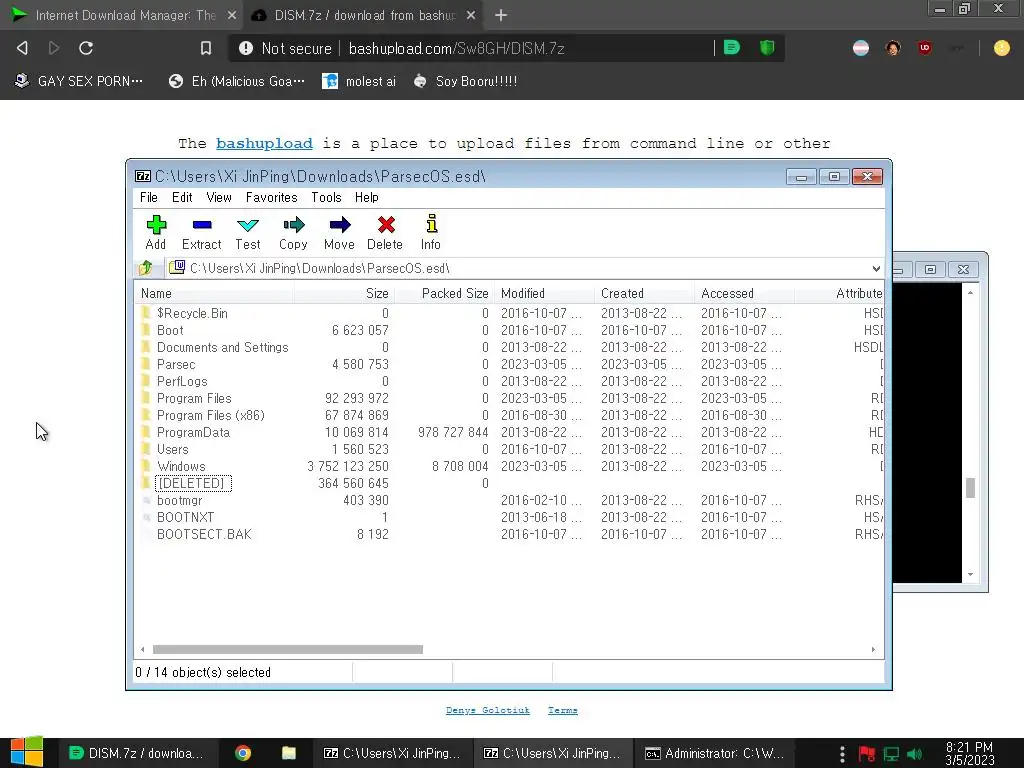
Task: Open the green shield extension icon
Action: point(767,48)
